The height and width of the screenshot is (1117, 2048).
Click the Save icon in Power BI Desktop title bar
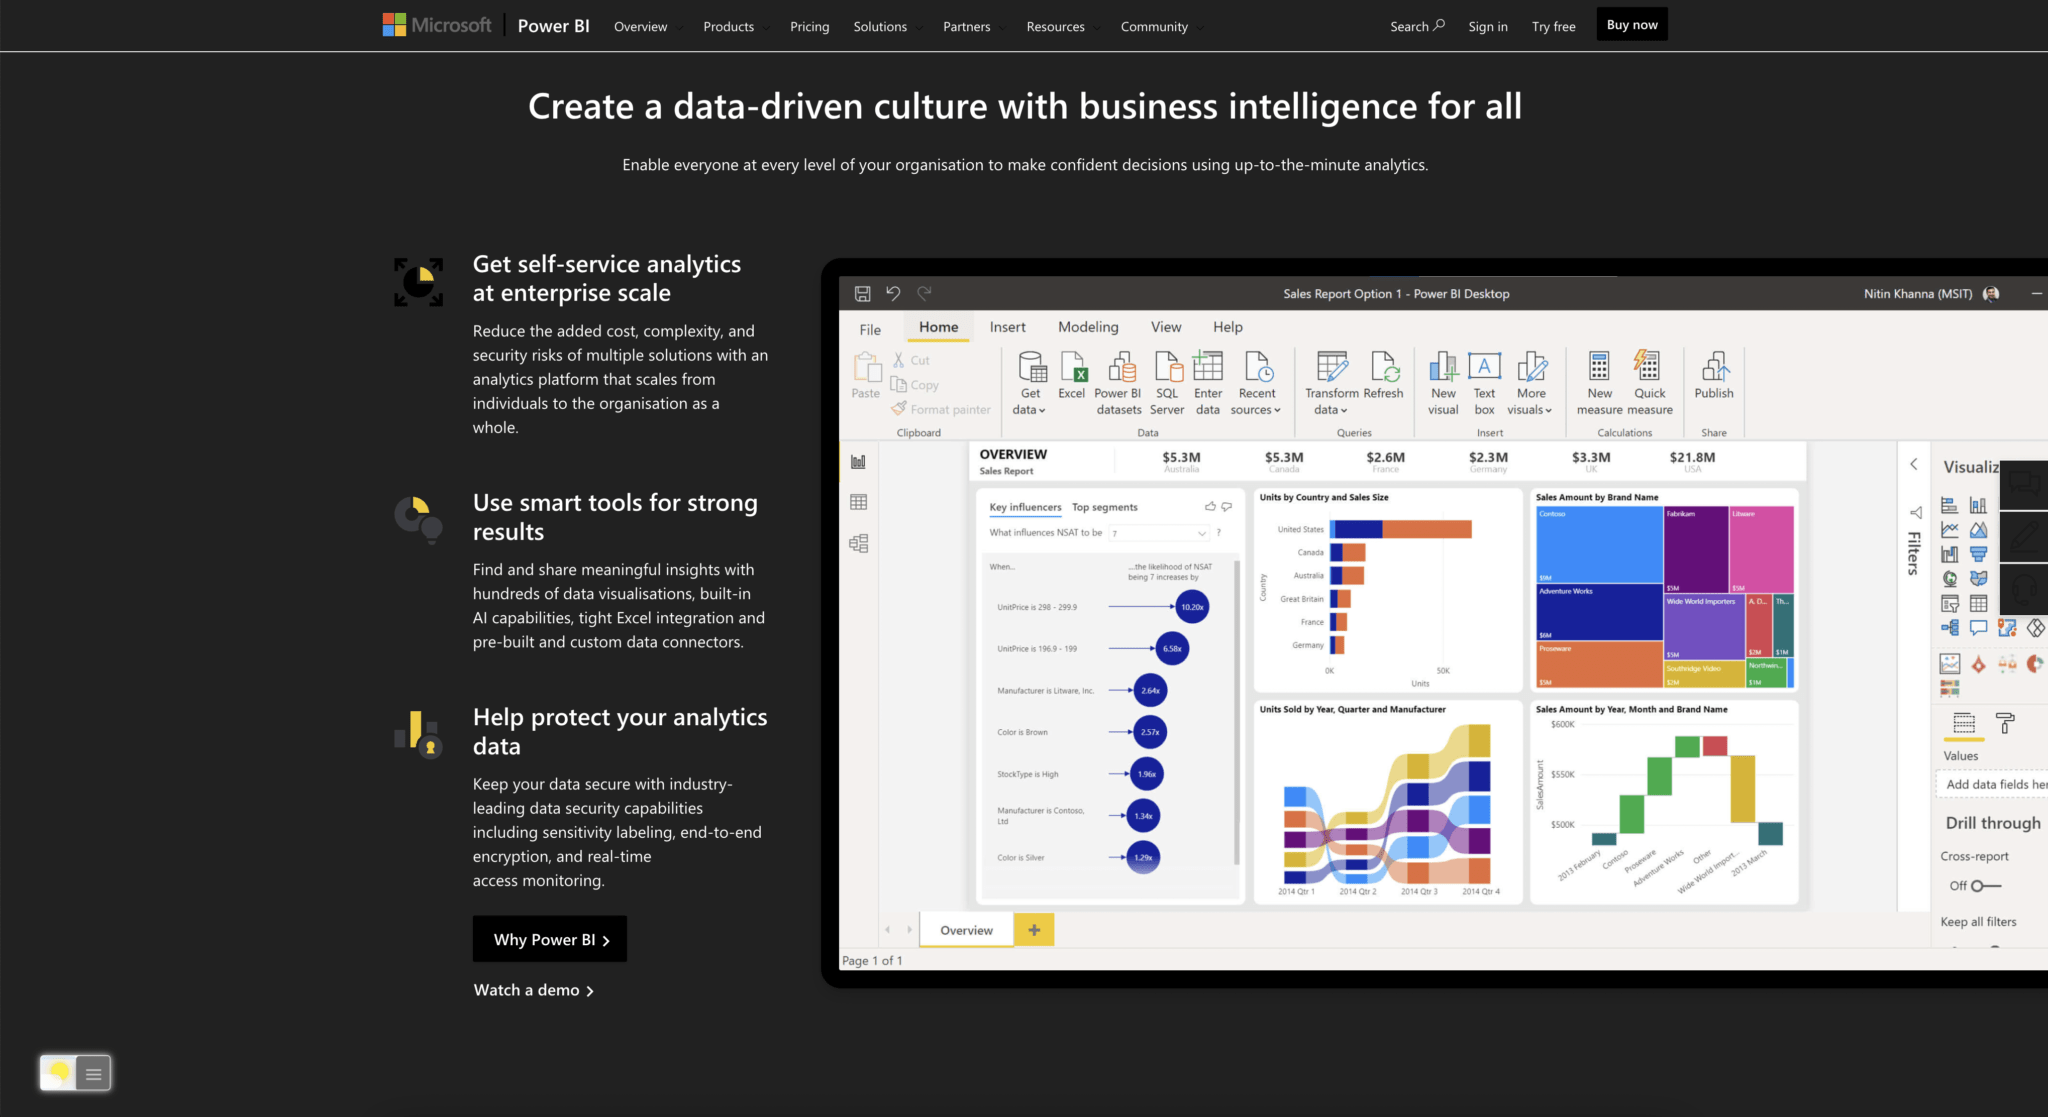tap(862, 293)
